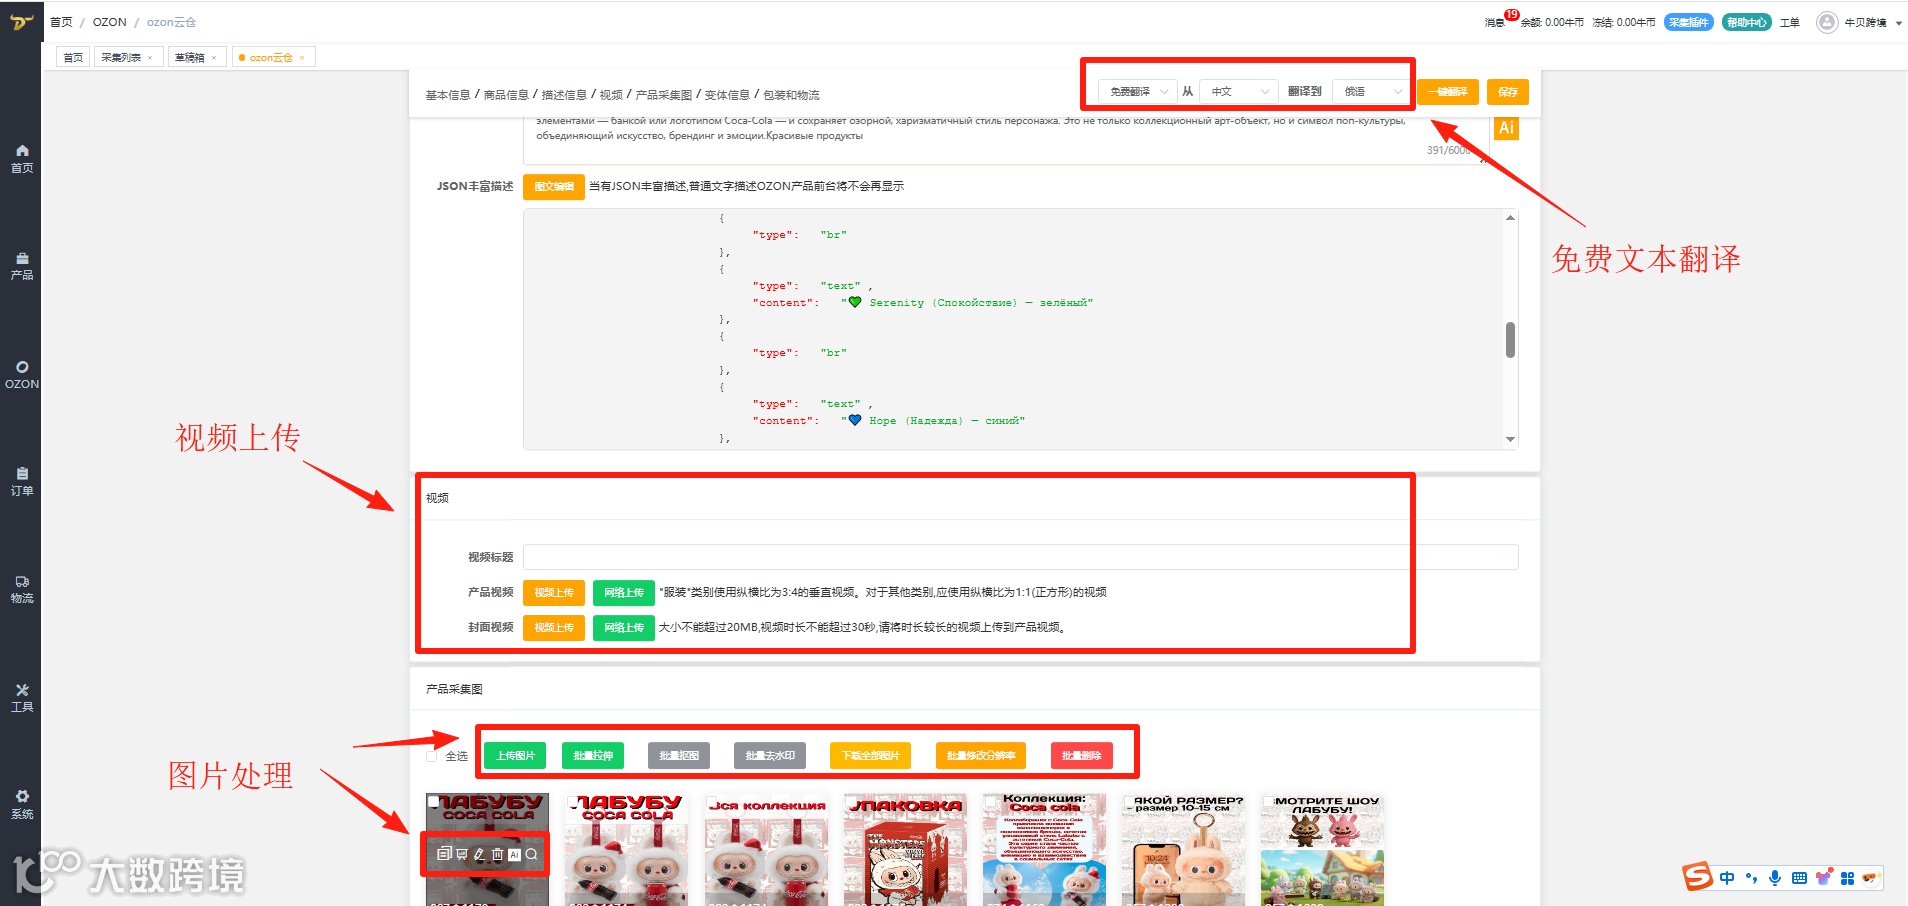Open the 工具 tools sidebar section
The width and height of the screenshot is (1908, 906).
(22, 698)
